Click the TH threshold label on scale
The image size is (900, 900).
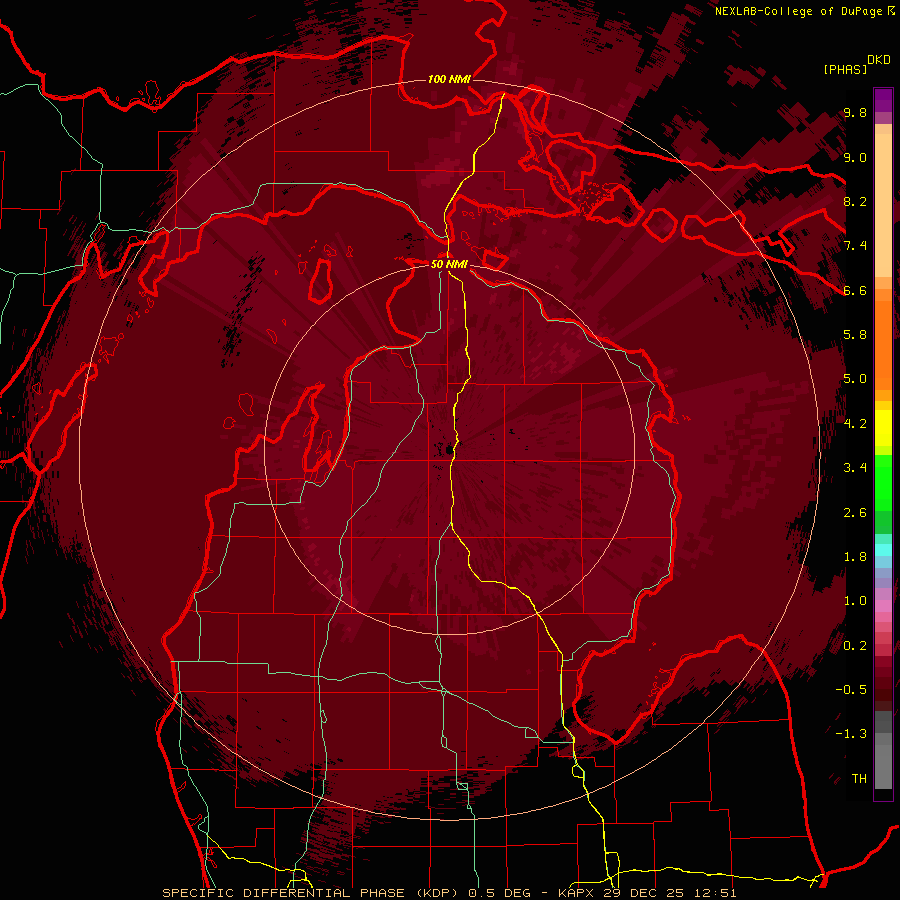point(859,779)
